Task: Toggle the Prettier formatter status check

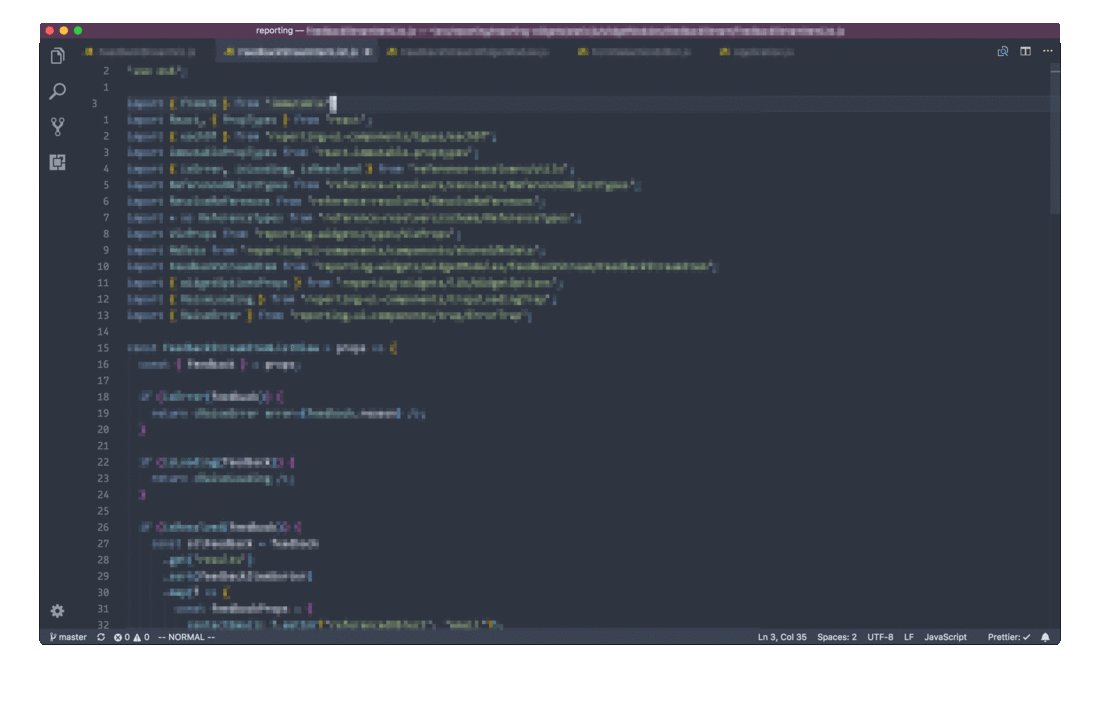Action: point(1008,636)
